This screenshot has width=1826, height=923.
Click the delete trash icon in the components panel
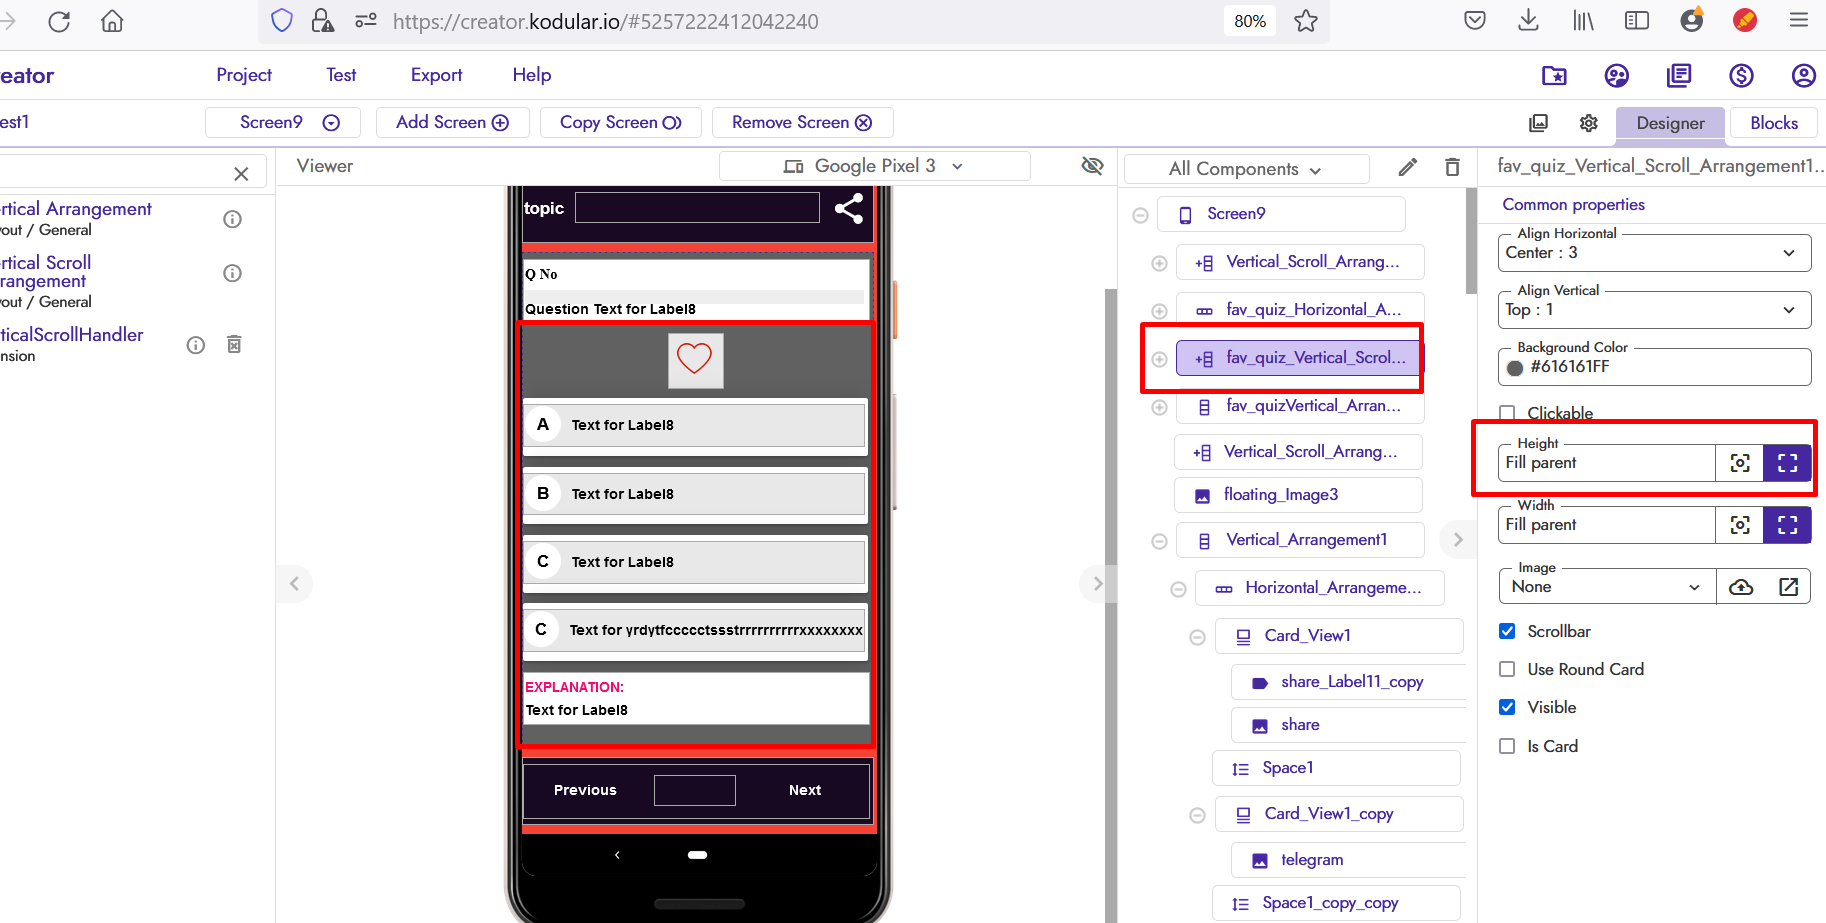(x=1452, y=167)
